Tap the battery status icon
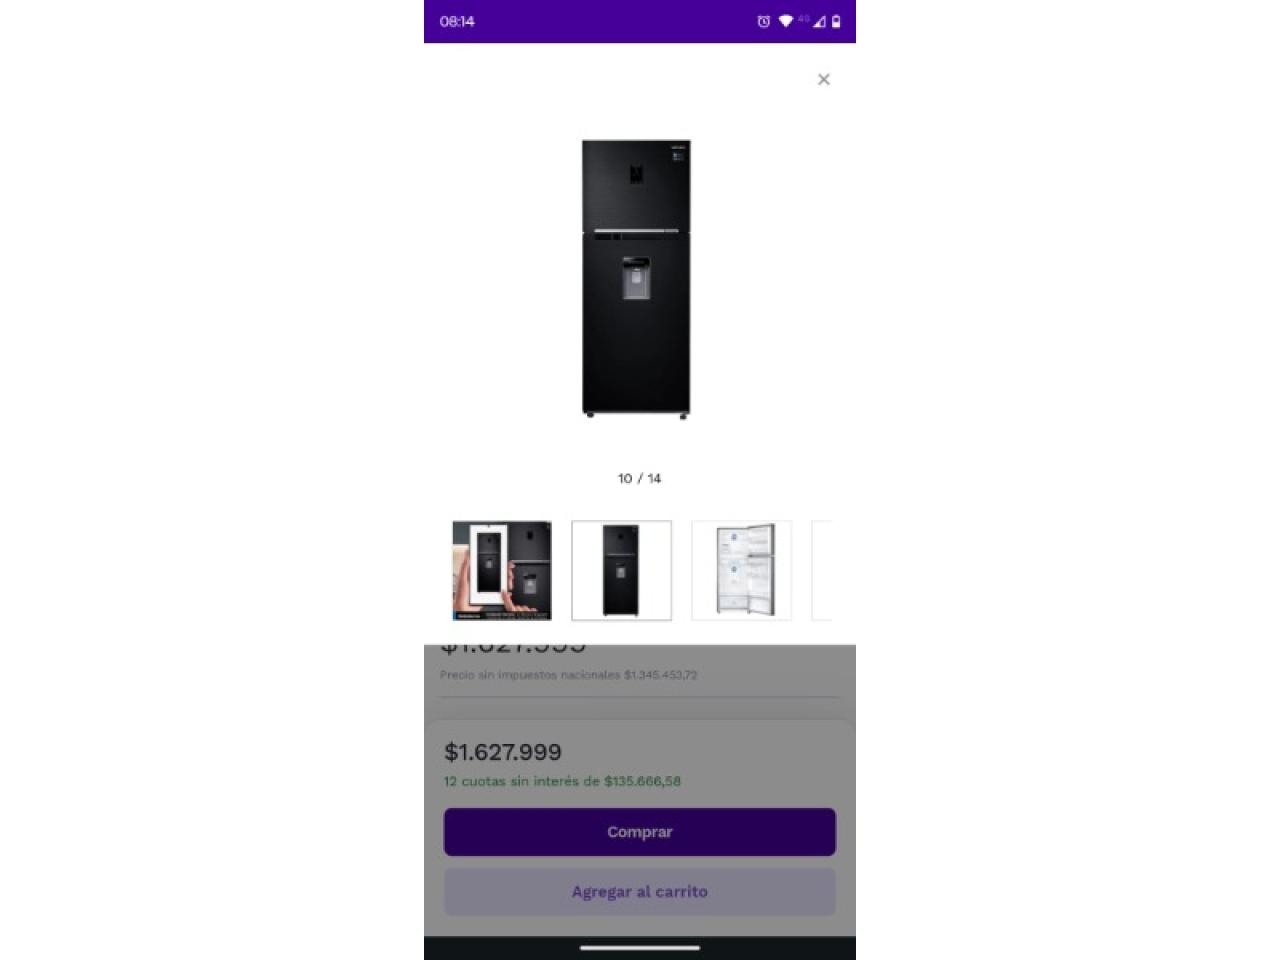 836,21
